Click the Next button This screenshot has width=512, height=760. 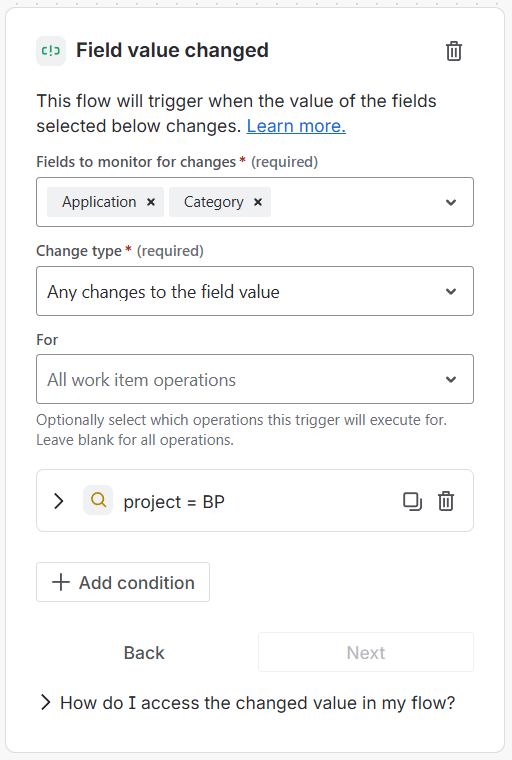click(366, 652)
